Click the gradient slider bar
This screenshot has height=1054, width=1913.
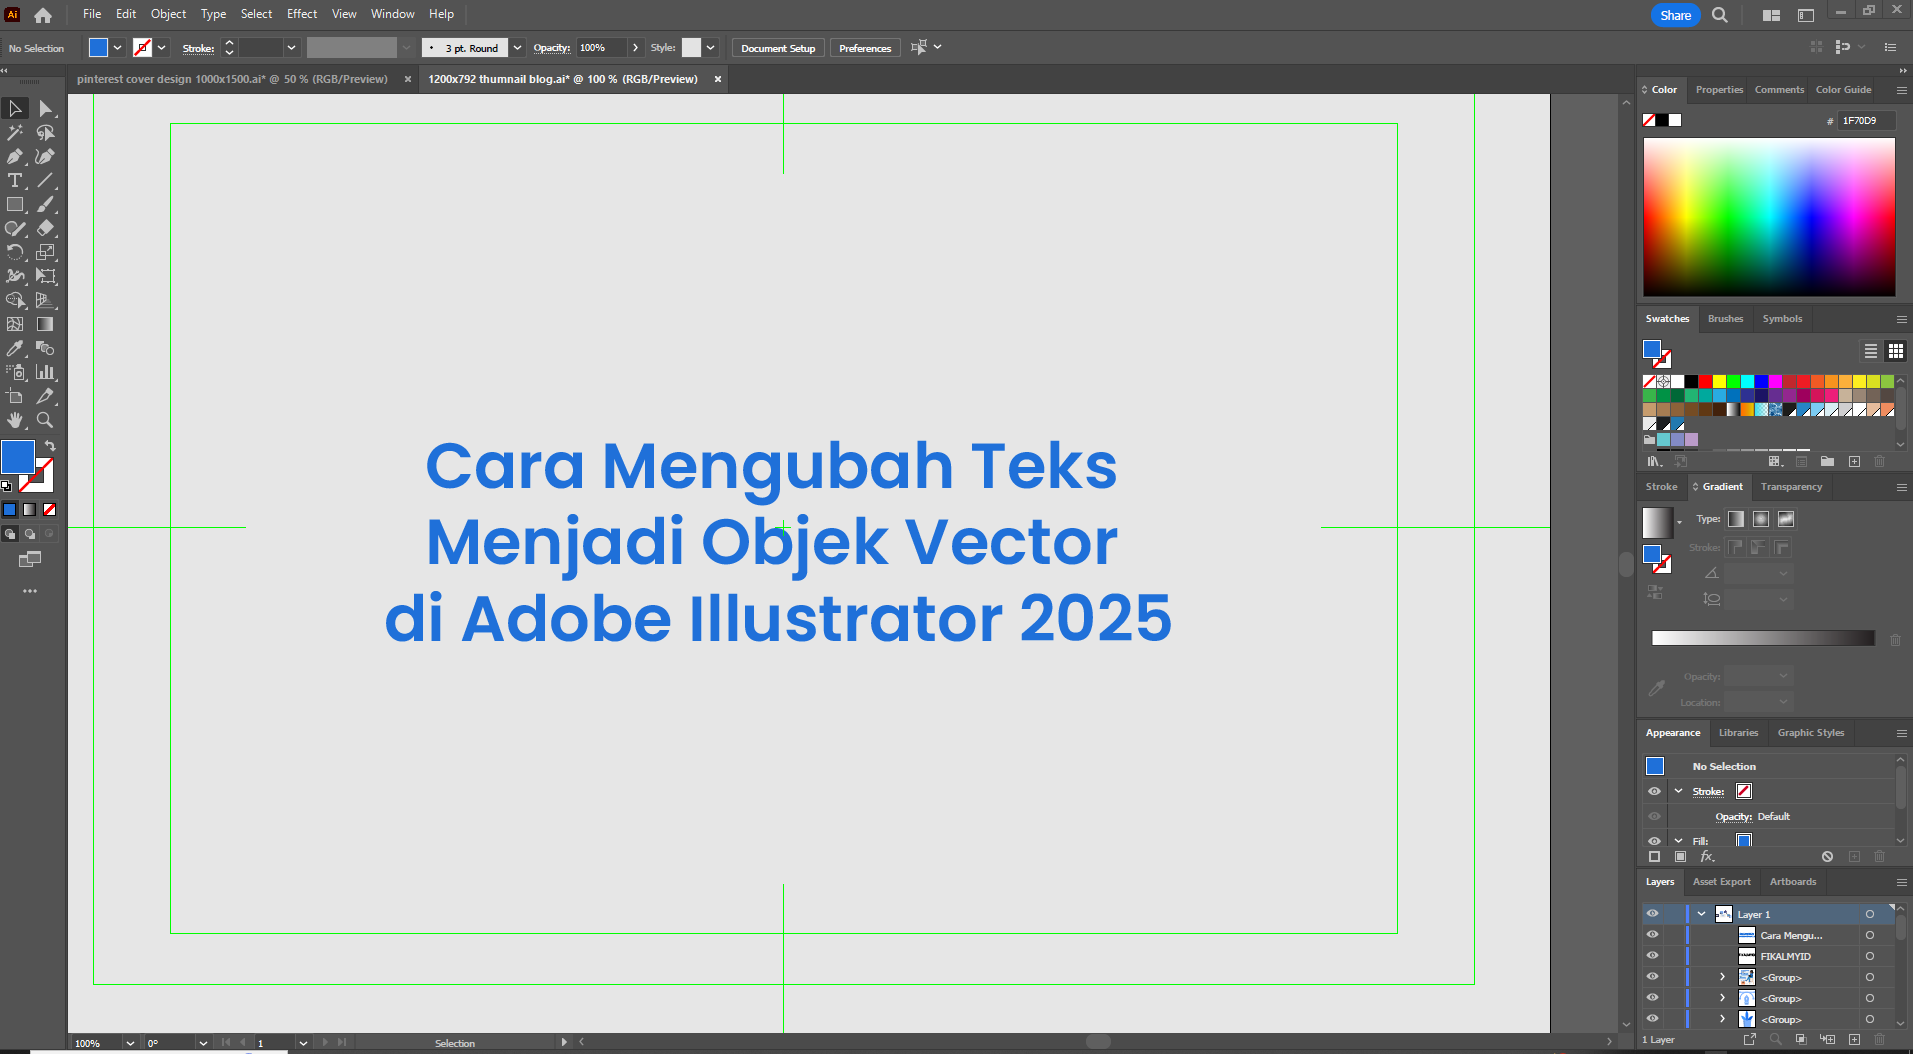tap(1763, 638)
